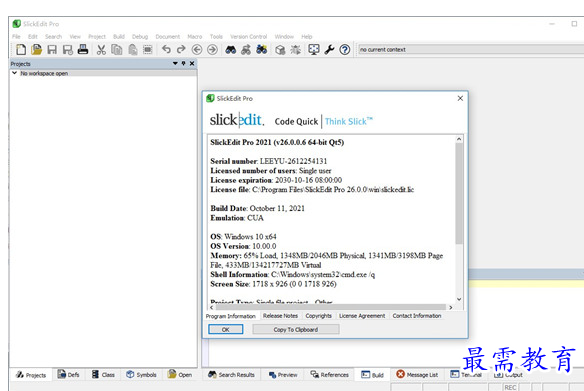Select the Open tool window tab

(x=180, y=375)
